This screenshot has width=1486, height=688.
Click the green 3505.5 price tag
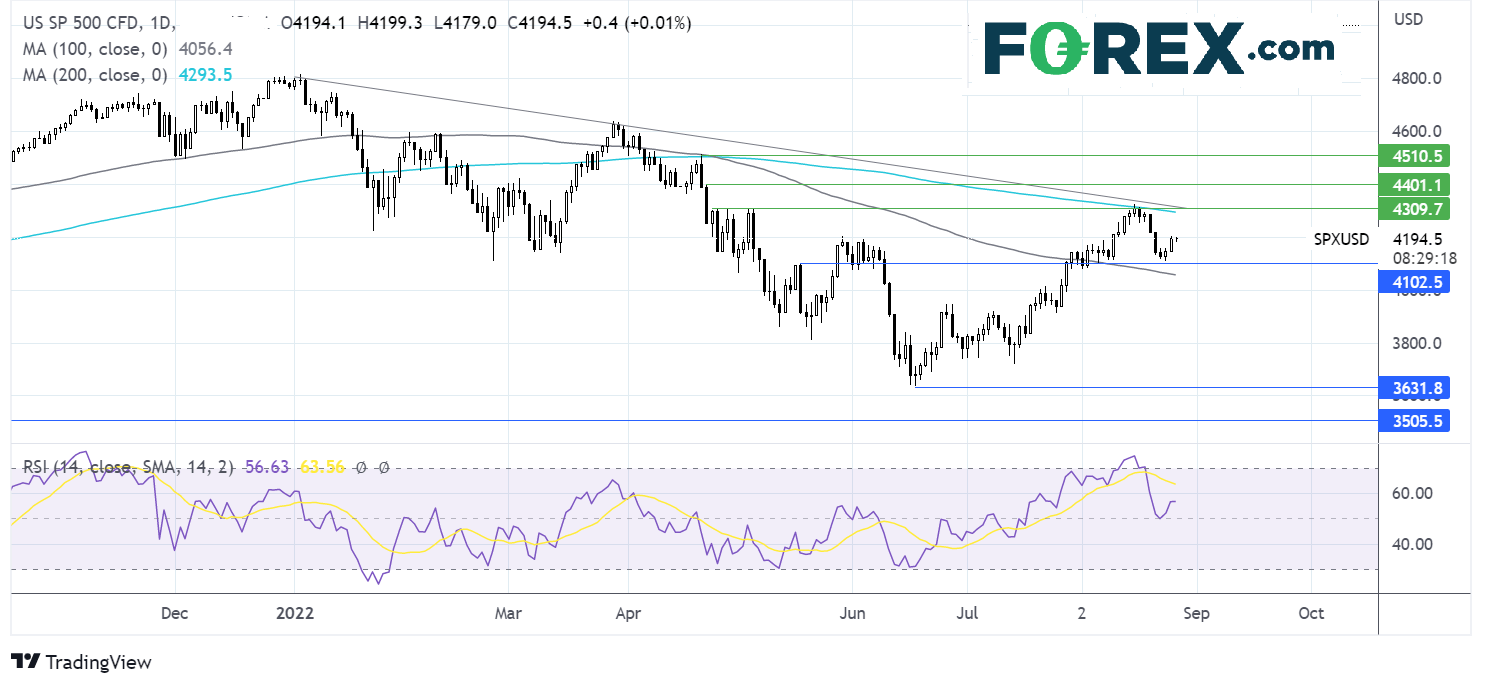pos(1415,421)
